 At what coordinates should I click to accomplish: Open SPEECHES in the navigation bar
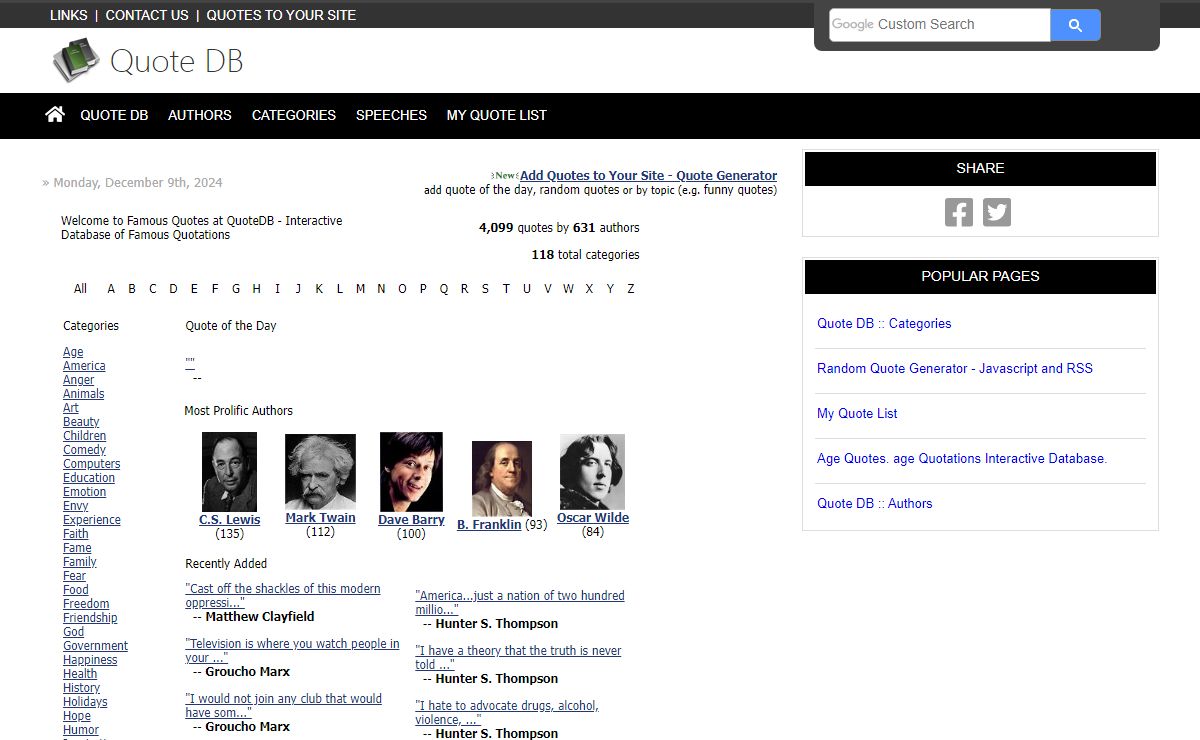point(391,115)
